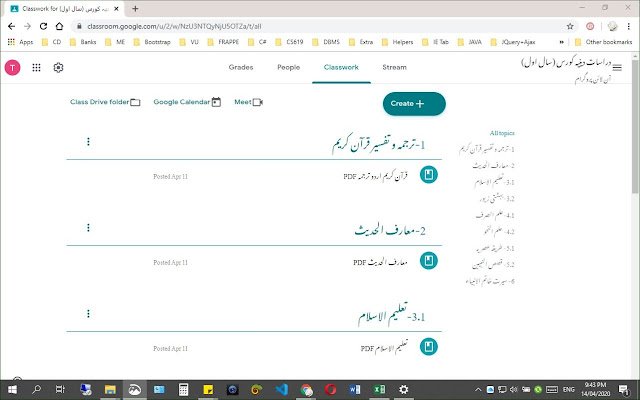Click material icon for تعلیم الاسلام PDF
The height and width of the screenshot is (400, 640).
(429, 347)
